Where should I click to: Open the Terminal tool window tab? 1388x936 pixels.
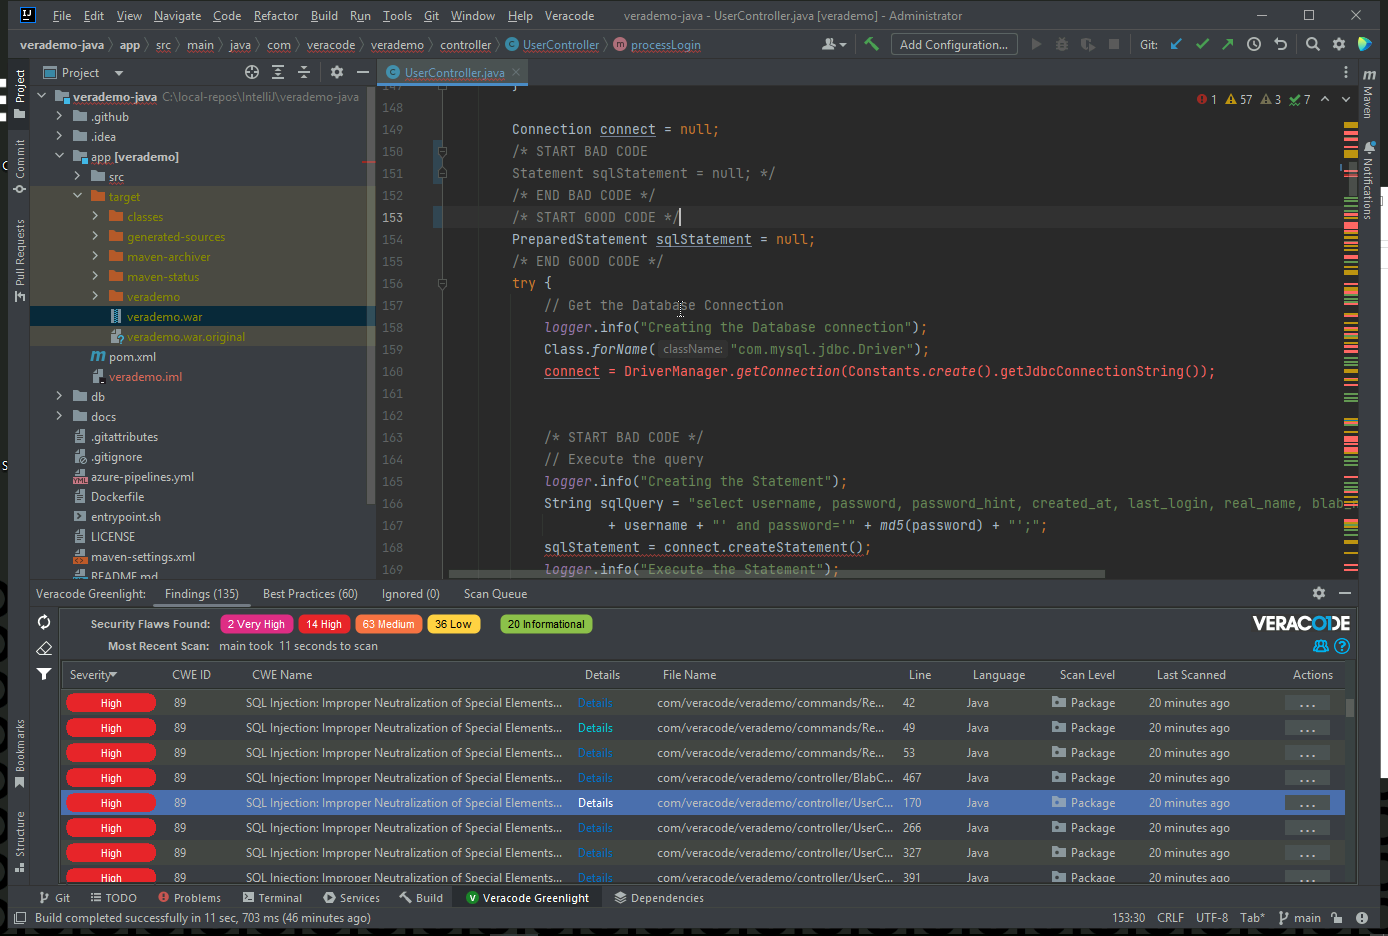(272, 898)
